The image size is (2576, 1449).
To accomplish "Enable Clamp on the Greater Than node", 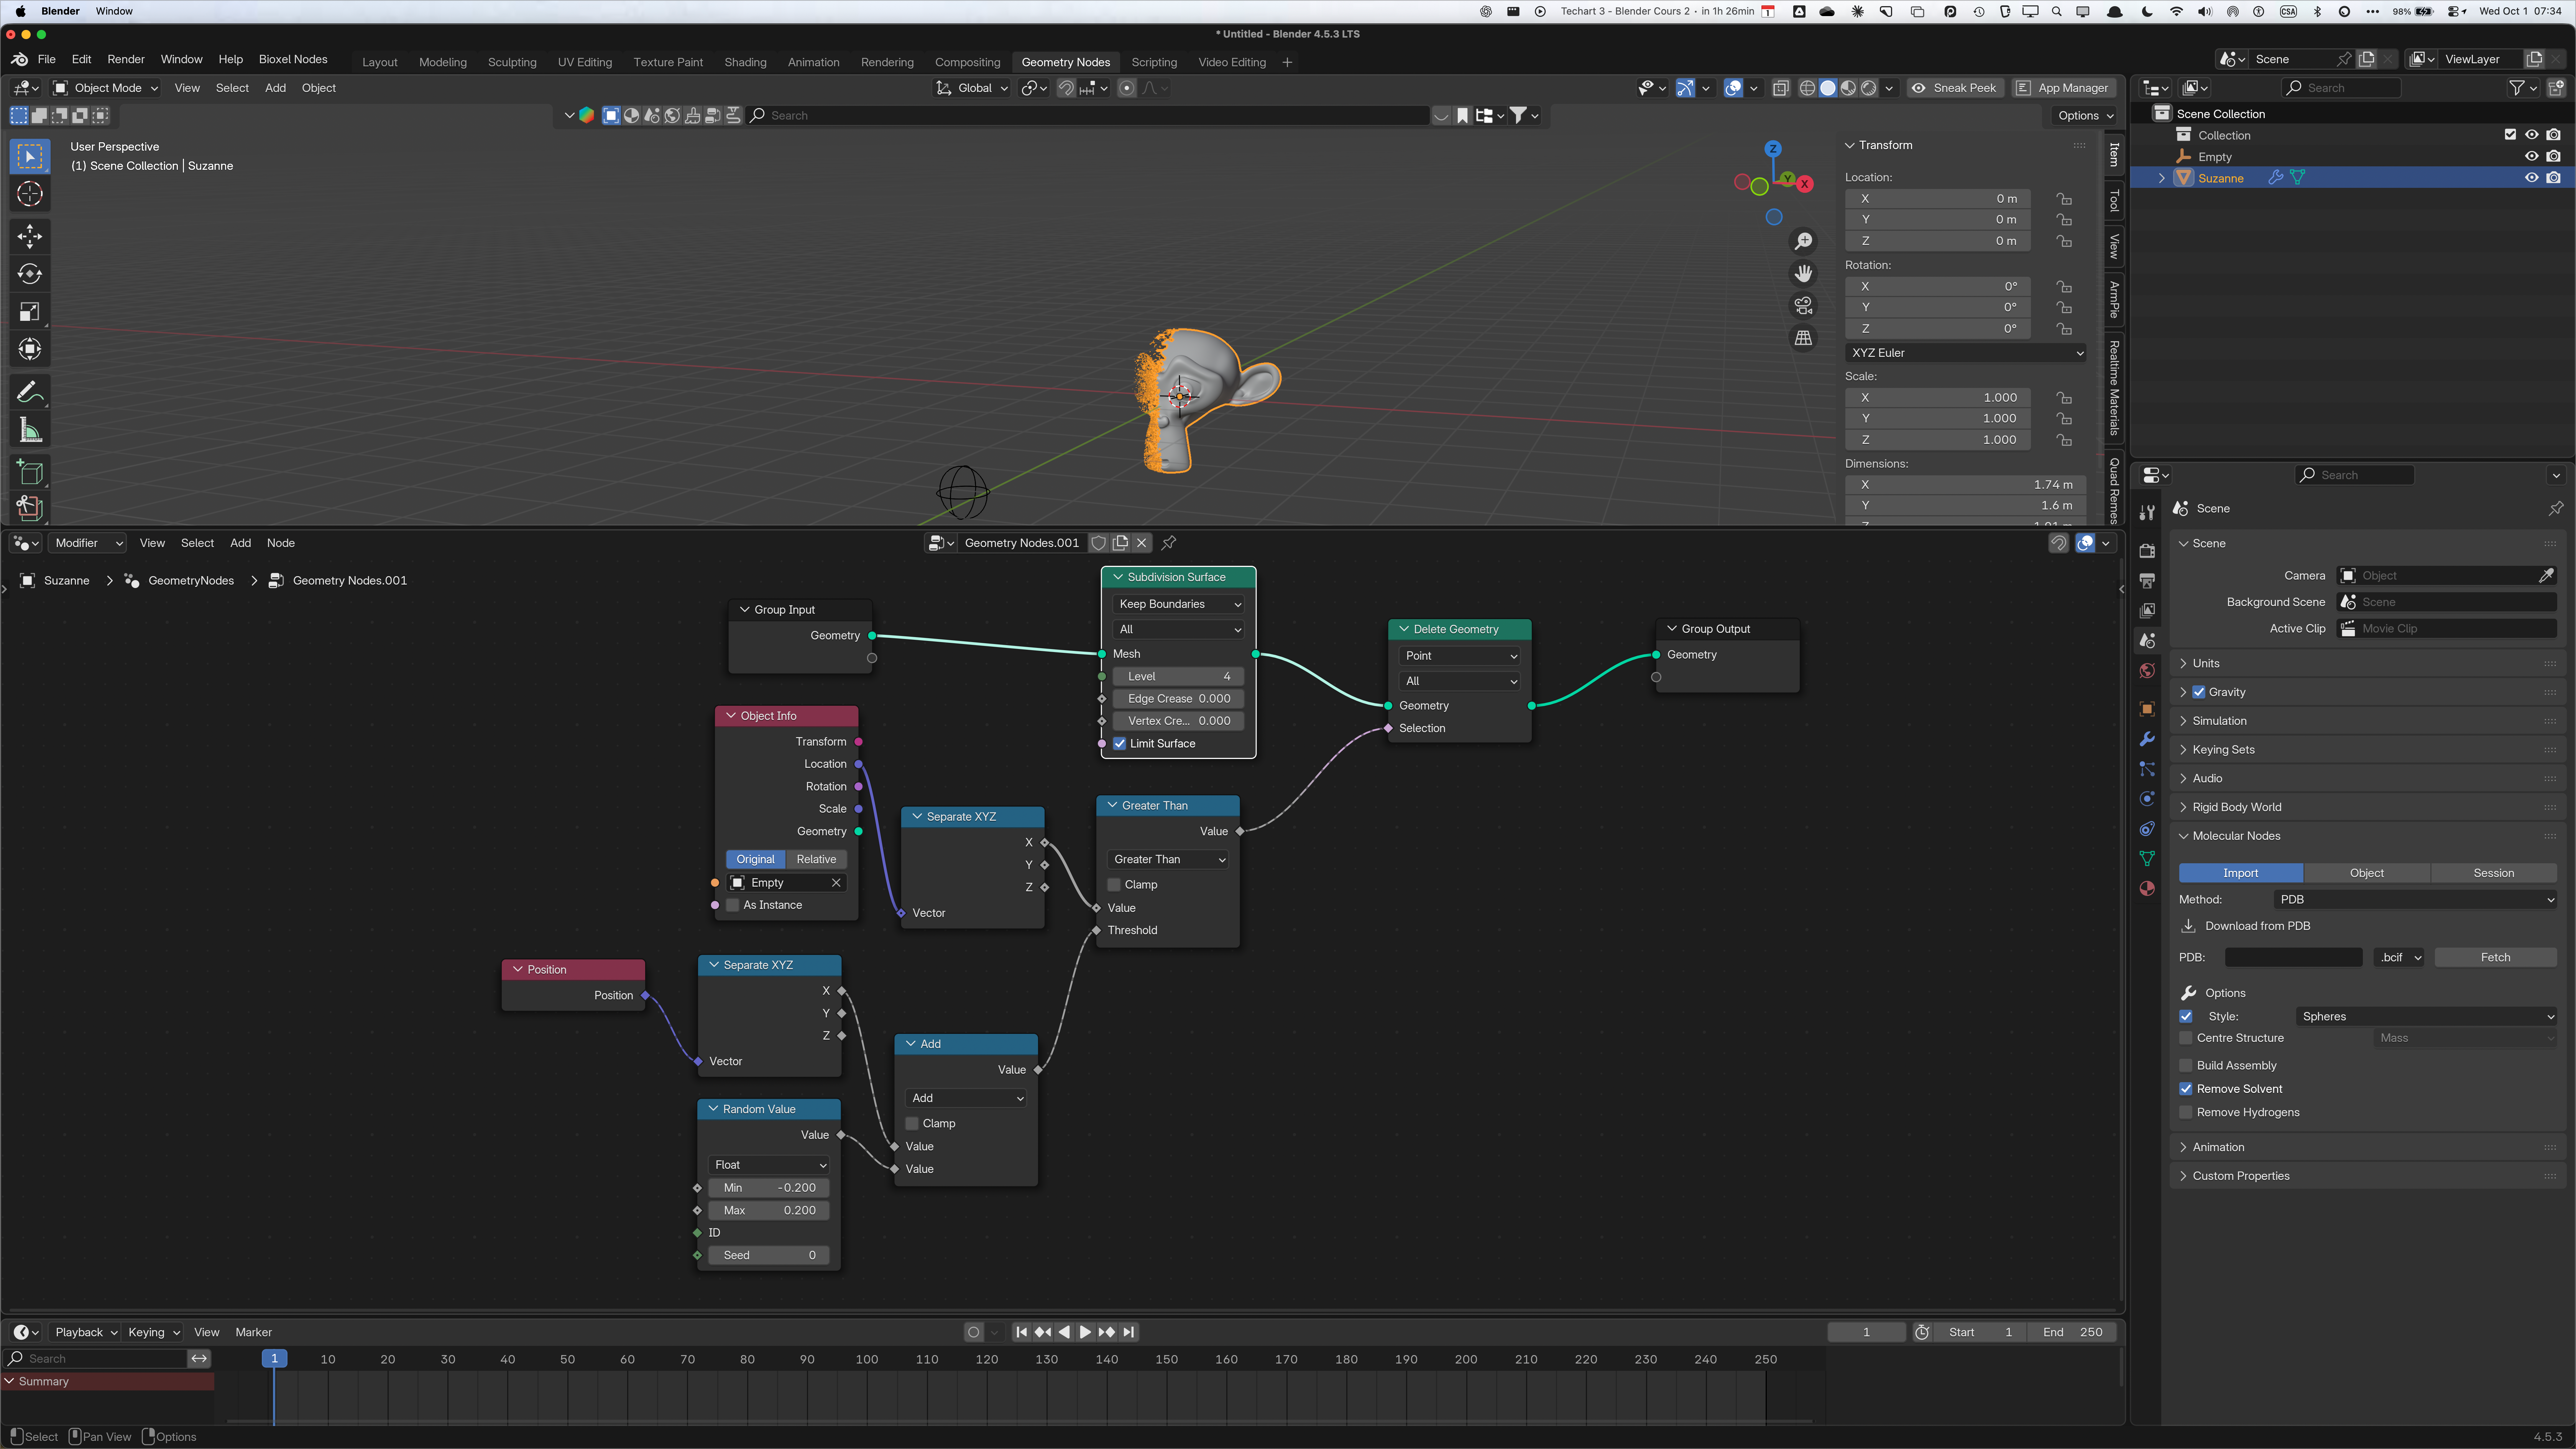I will pyautogui.click(x=1114, y=885).
